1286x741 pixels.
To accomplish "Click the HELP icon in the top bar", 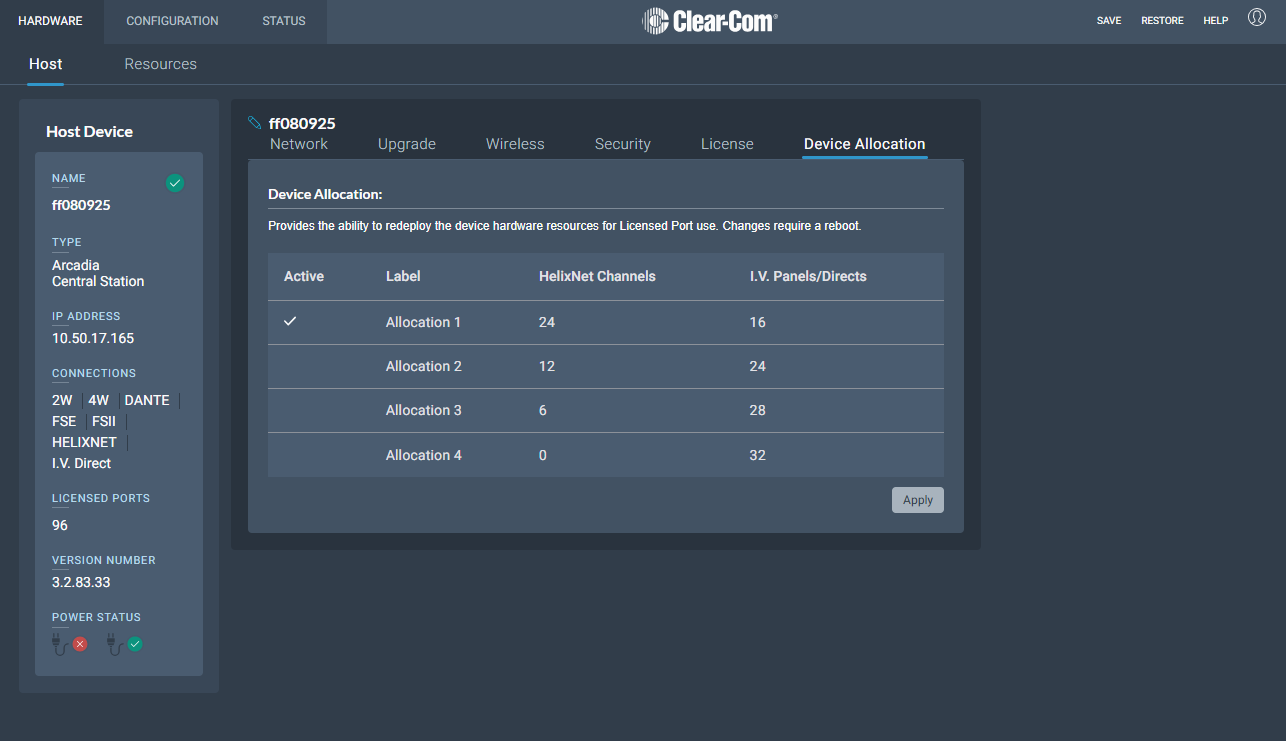I will click(x=1215, y=20).
